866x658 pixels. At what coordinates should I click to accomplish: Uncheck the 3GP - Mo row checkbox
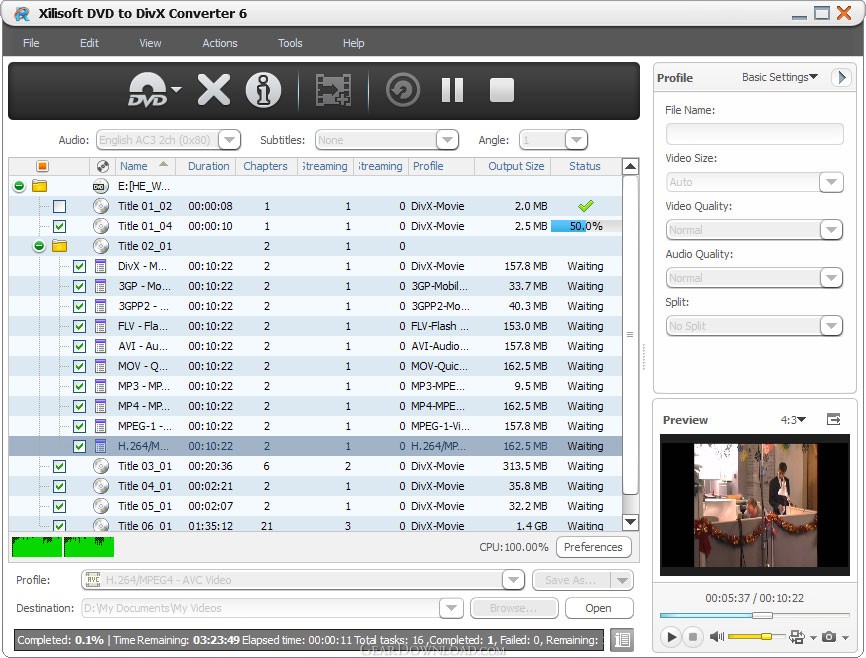point(80,286)
